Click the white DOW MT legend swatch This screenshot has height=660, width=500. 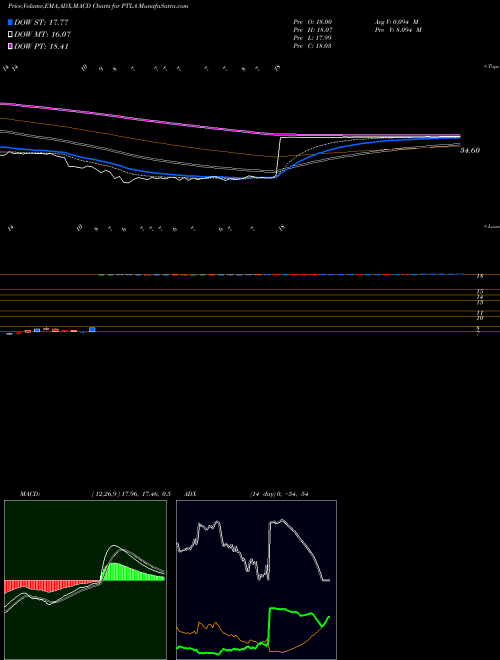tap(10, 35)
